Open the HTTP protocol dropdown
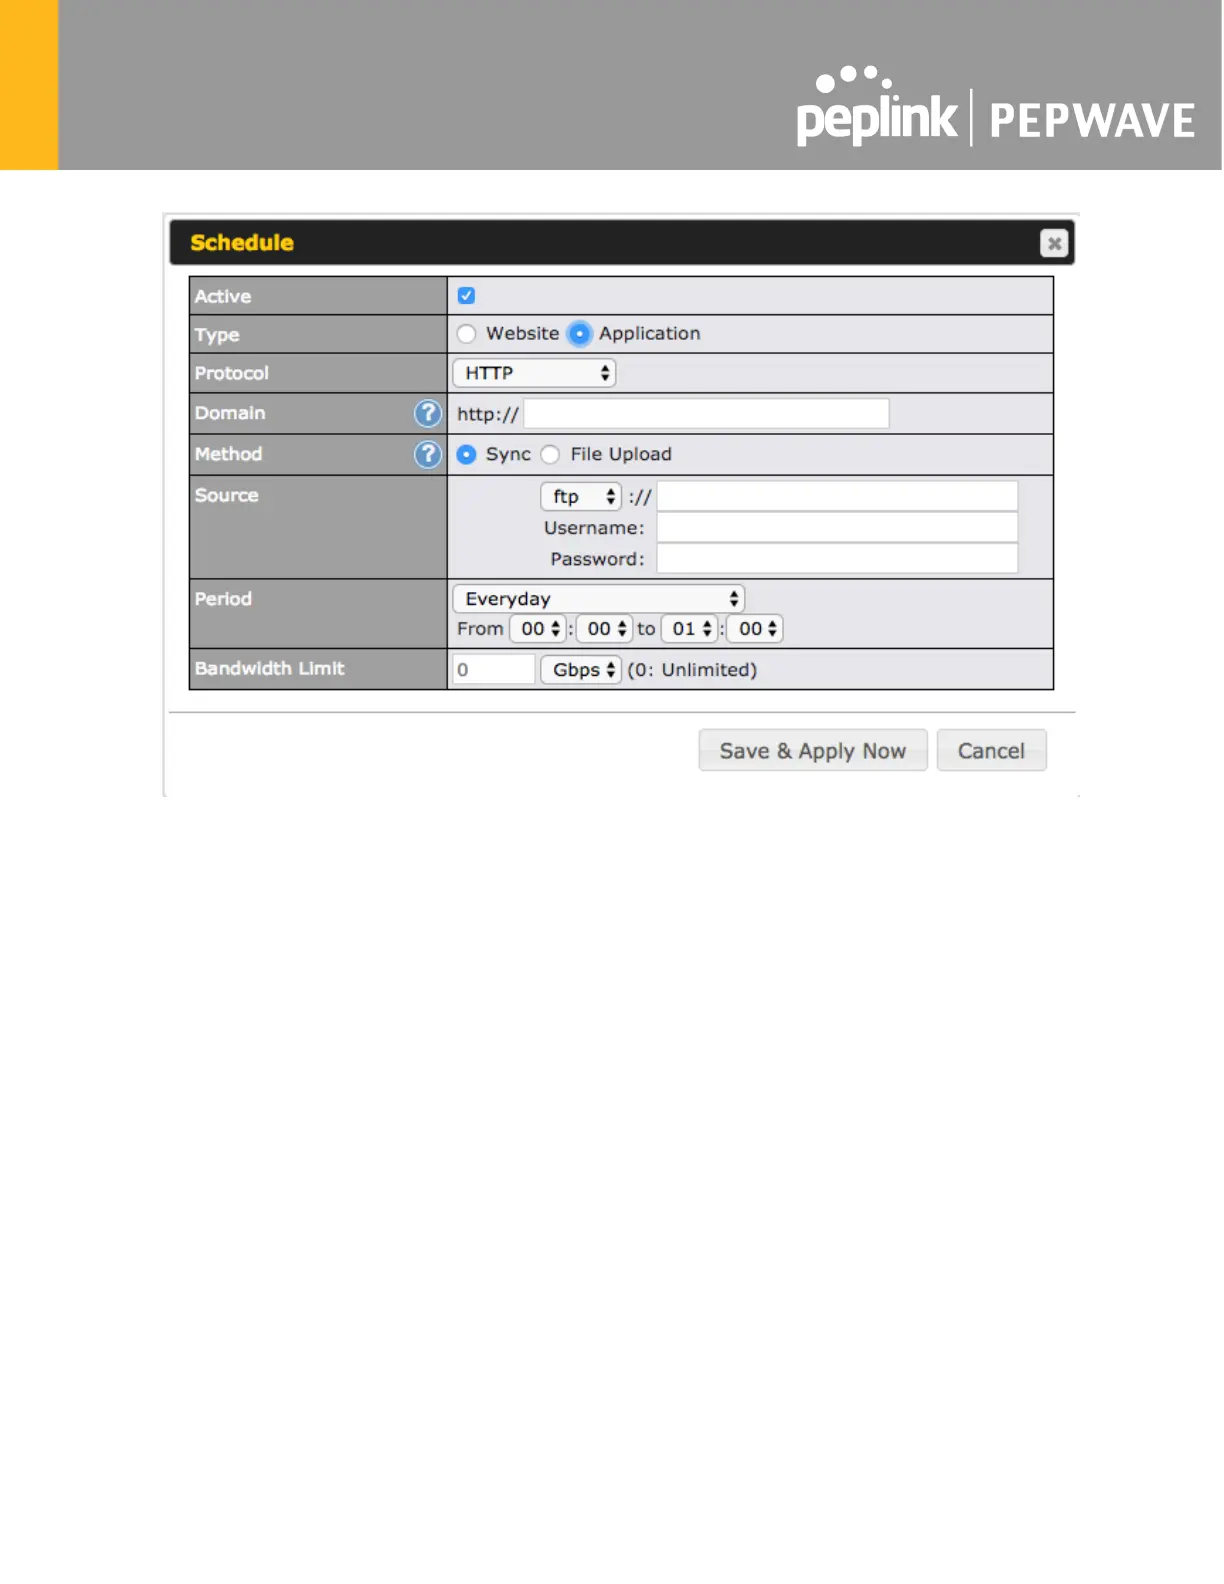This screenshot has height=1584, width=1224. point(534,373)
